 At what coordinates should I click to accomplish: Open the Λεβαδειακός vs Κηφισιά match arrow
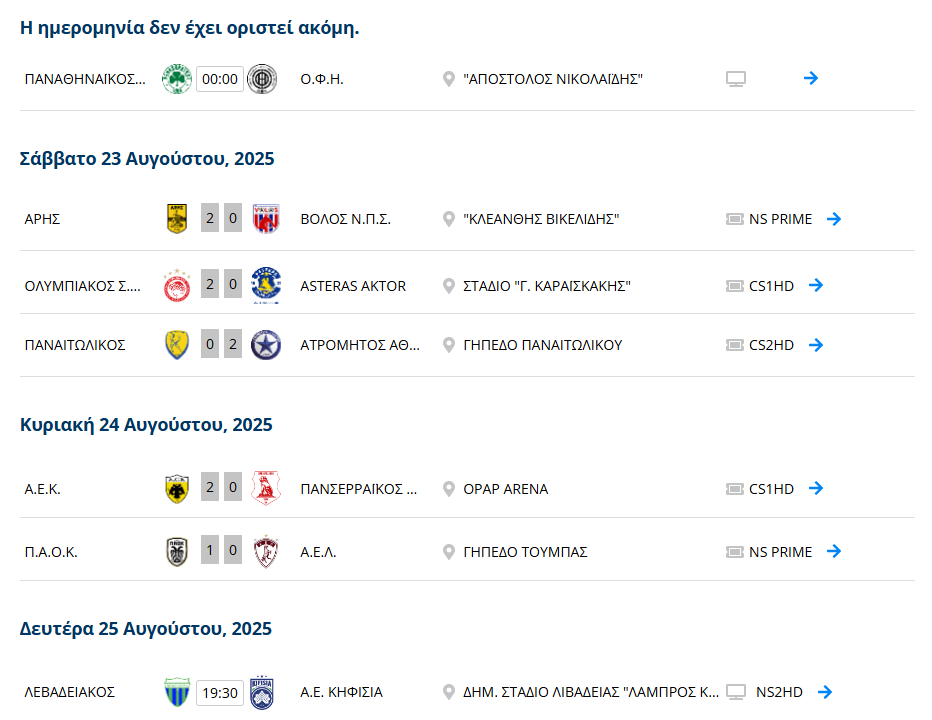pos(825,691)
